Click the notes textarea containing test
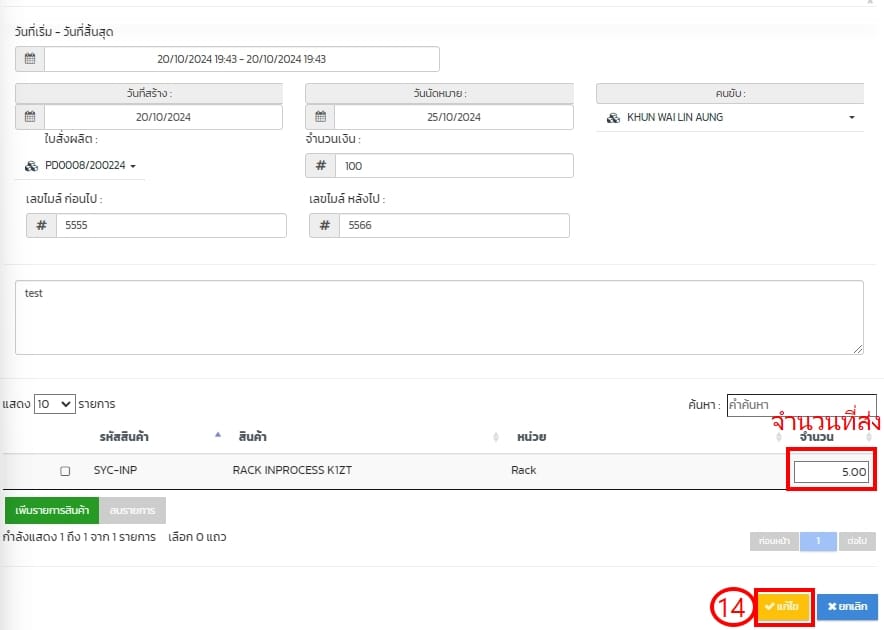 coord(439,317)
